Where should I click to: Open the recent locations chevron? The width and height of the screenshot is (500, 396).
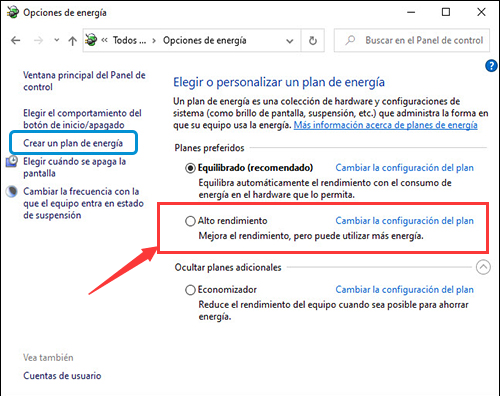click(x=57, y=40)
